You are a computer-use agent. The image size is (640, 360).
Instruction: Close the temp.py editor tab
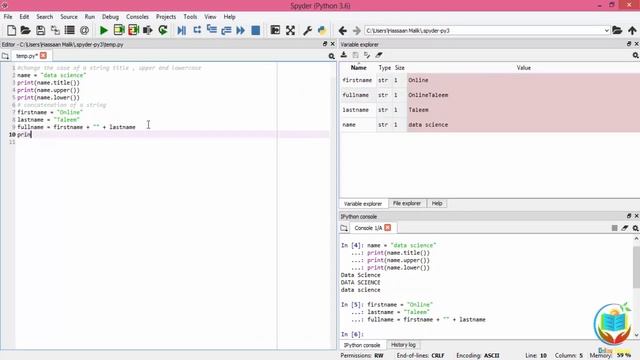coord(43,56)
